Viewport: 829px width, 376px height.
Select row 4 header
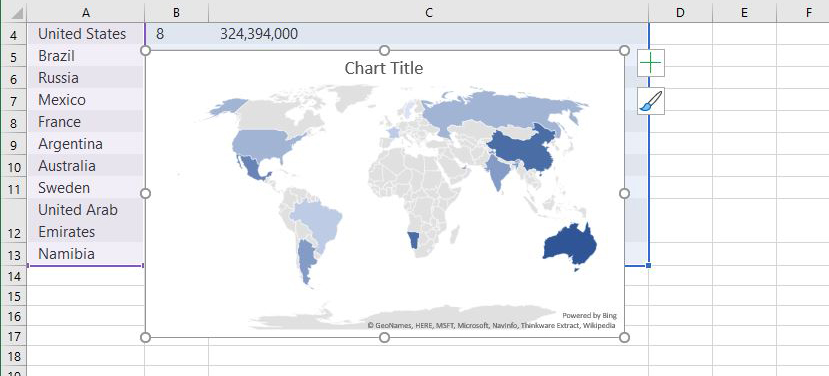[x=14, y=34]
